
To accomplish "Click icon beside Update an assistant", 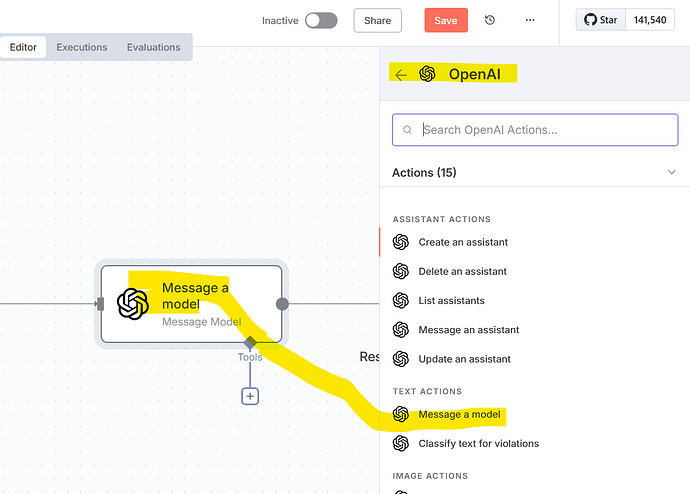I will click(401, 359).
